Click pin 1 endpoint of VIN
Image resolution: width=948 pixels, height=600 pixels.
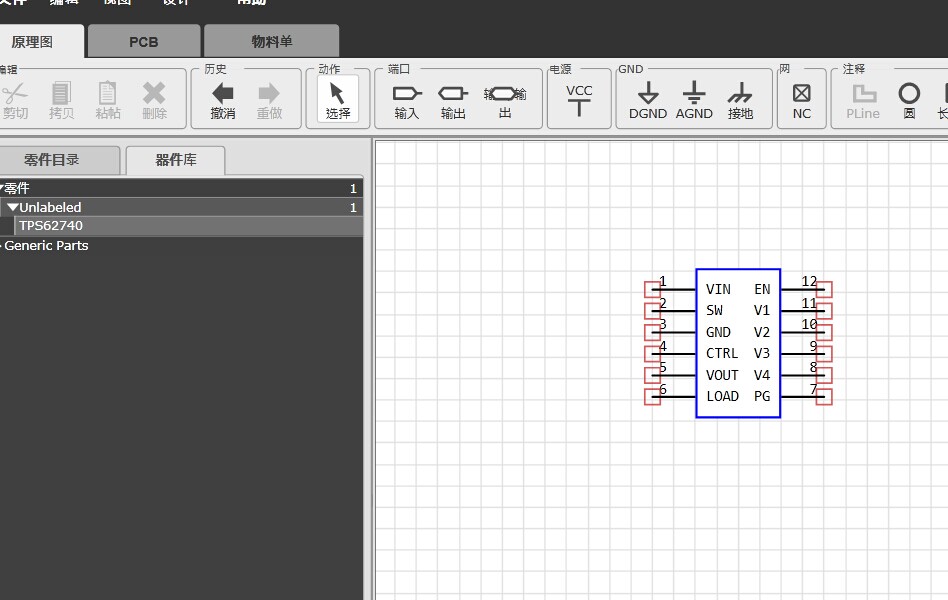(x=652, y=289)
